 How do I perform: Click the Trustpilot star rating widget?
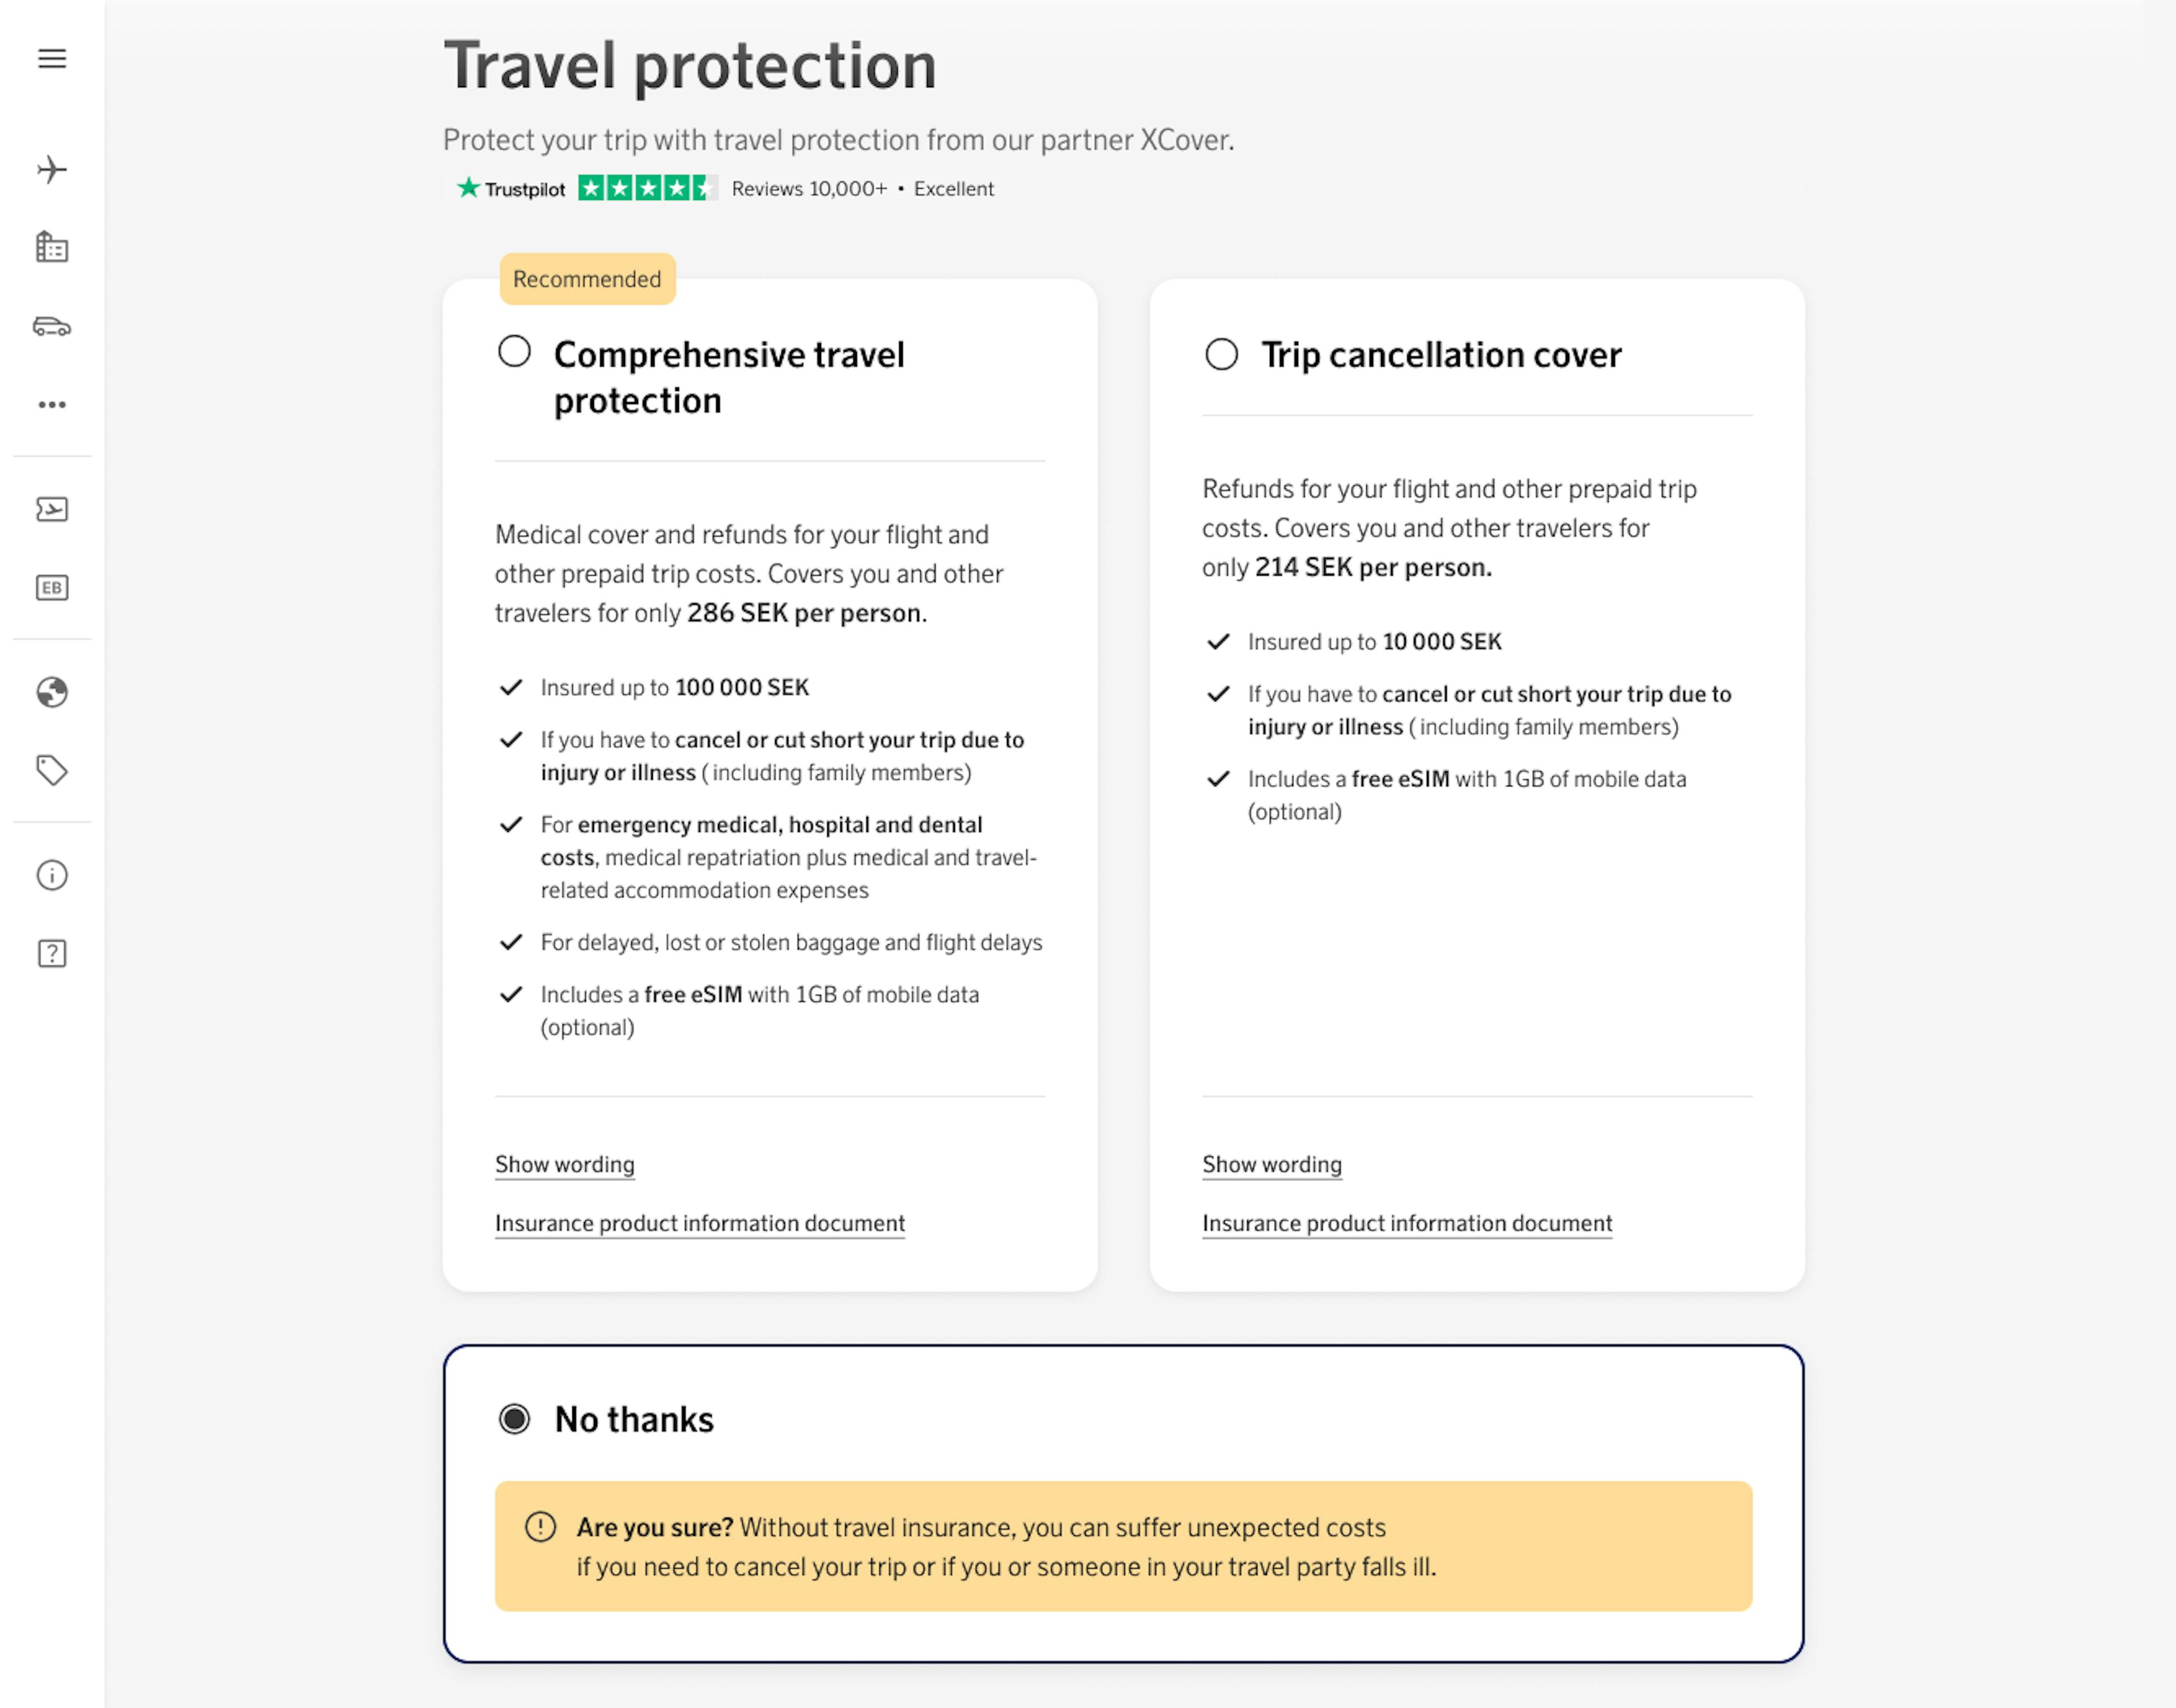pos(647,188)
